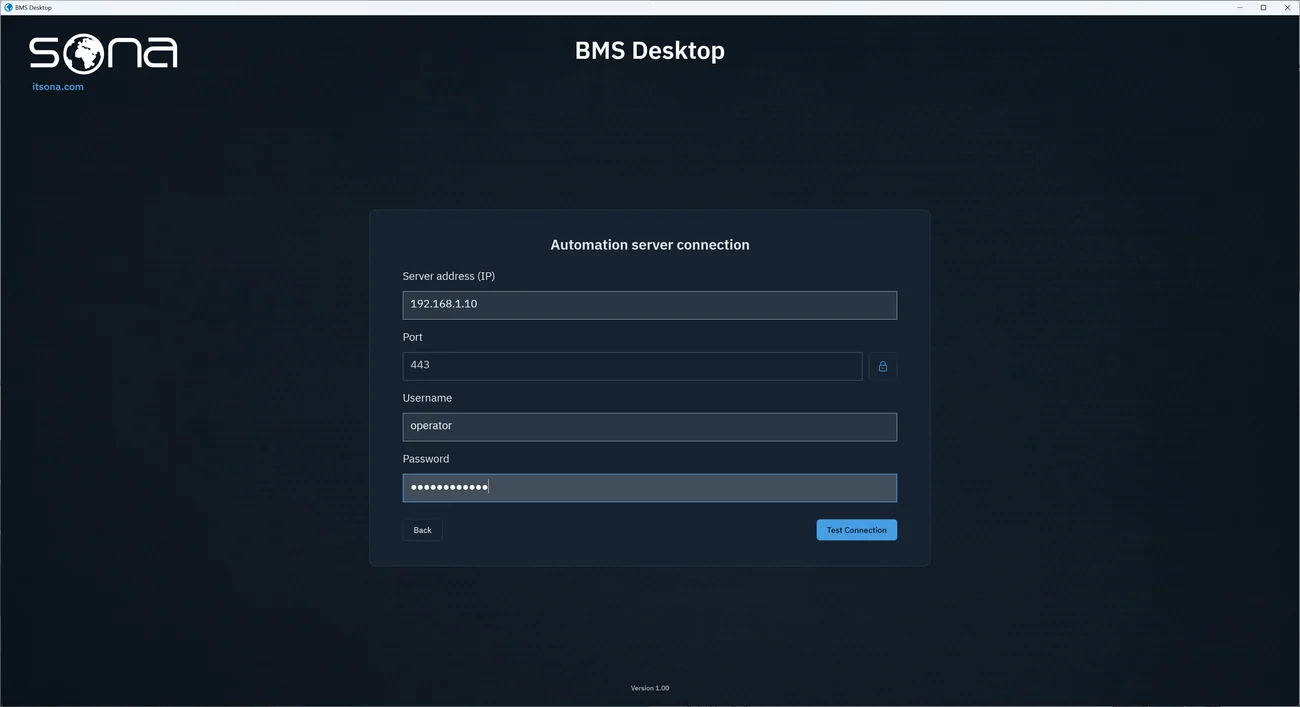Click the Sona globe logo
The width and height of the screenshot is (1300, 707).
pyautogui.click(x=103, y=53)
